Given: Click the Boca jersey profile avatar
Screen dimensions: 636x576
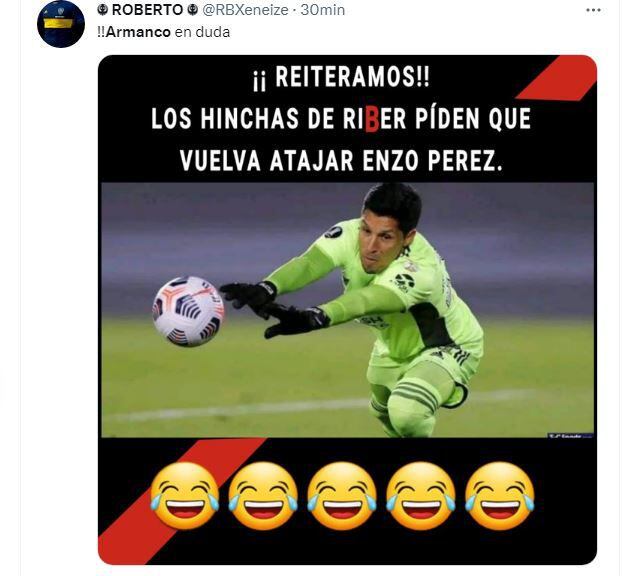Looking at the screenshot, I should (x=61, y=24).
